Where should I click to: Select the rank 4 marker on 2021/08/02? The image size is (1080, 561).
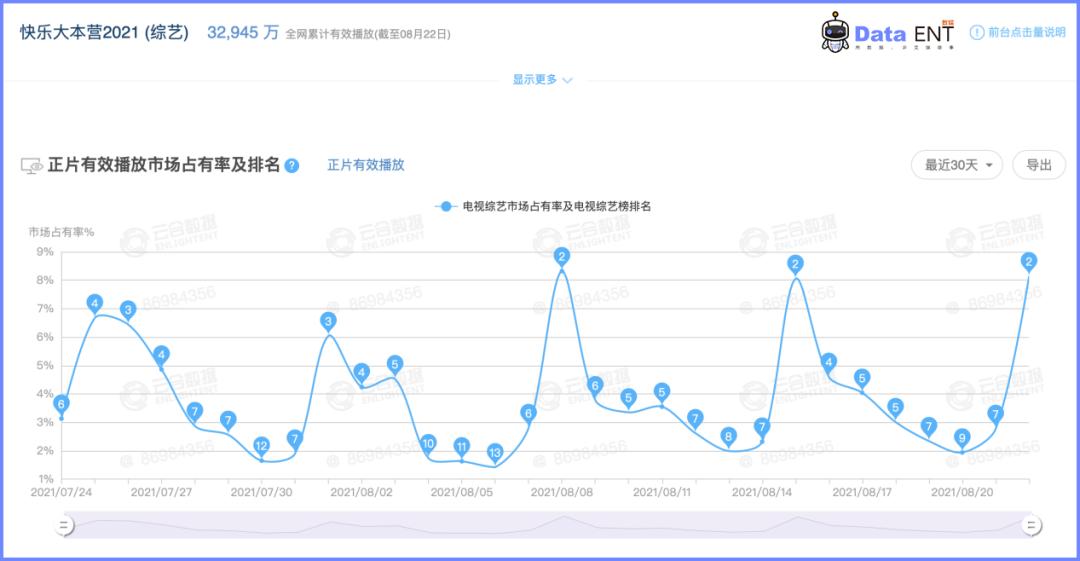click(361, 373)
